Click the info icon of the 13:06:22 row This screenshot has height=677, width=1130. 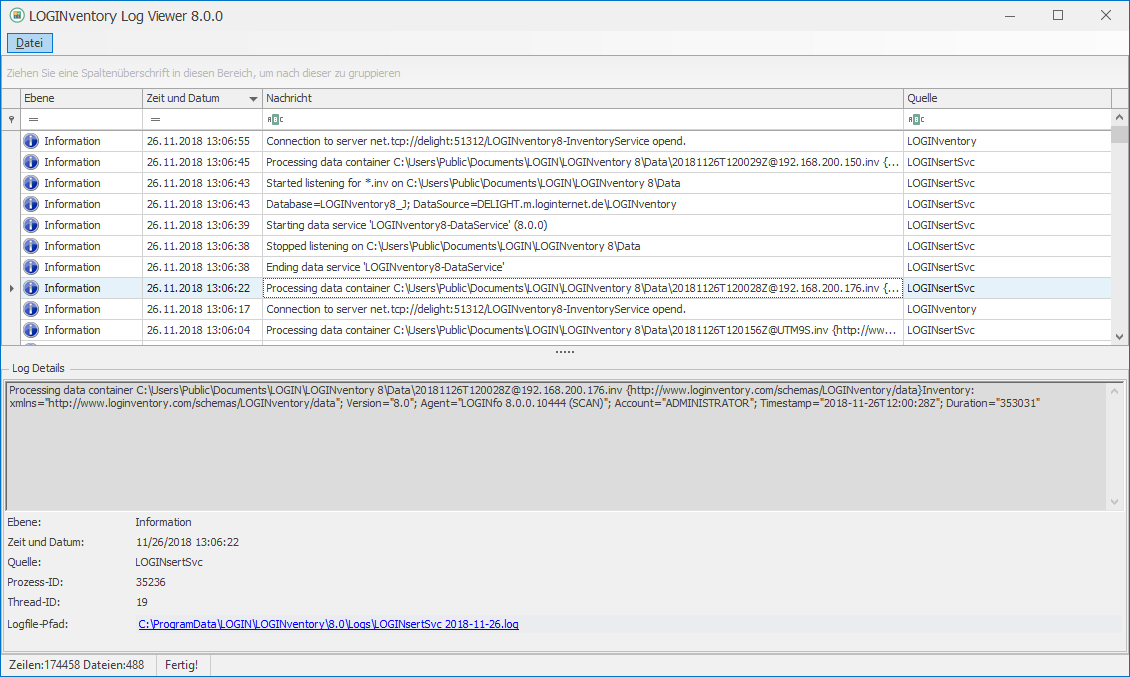tap(31, 288)
